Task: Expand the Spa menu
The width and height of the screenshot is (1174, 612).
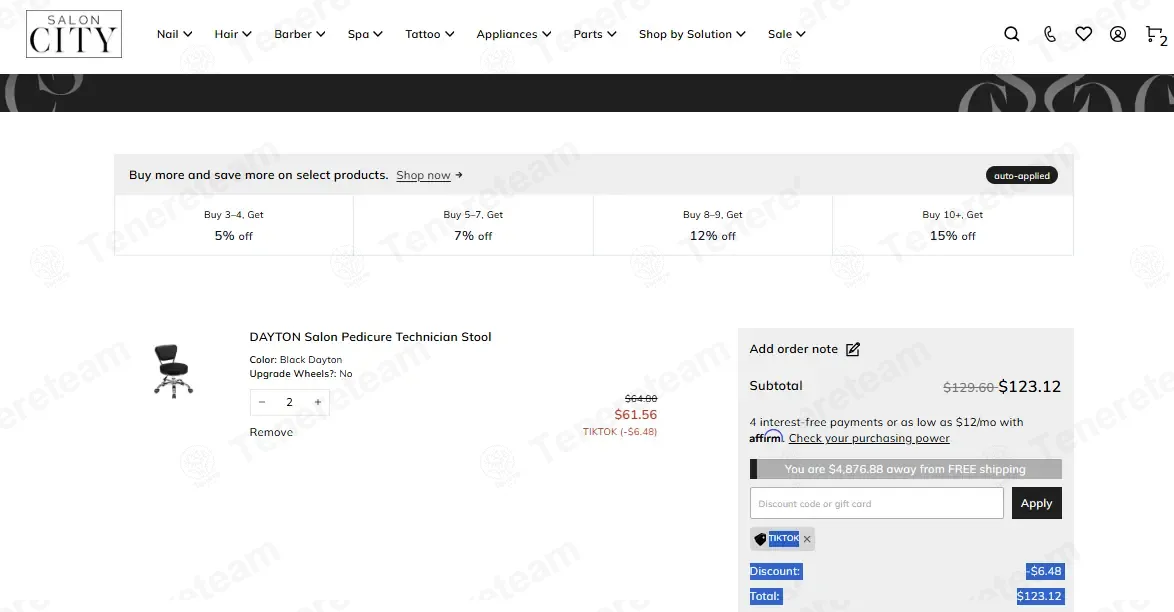Action: 365,34
